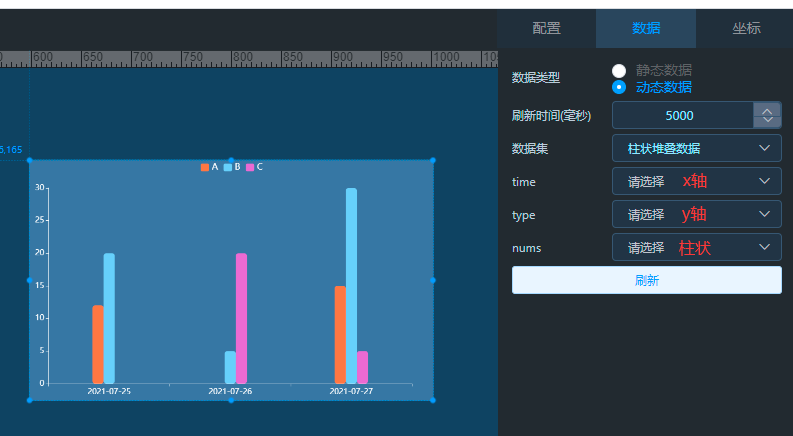Switch to the 配置 tab

tap(546, 28)
